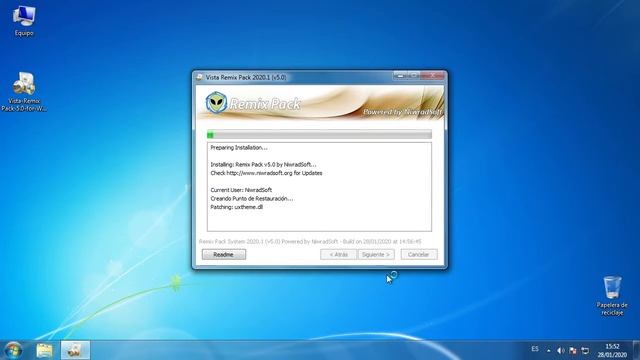Click the Atrás back button
This screenshot has width=640, height=360.
[338, 254]
